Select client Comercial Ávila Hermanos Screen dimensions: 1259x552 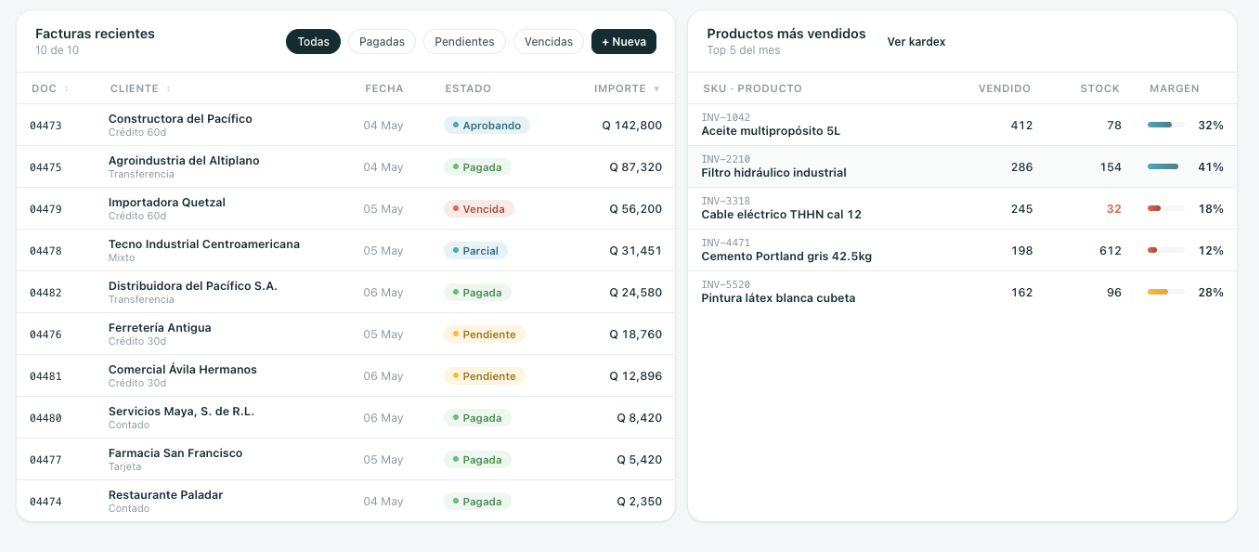tap(182, 369)
